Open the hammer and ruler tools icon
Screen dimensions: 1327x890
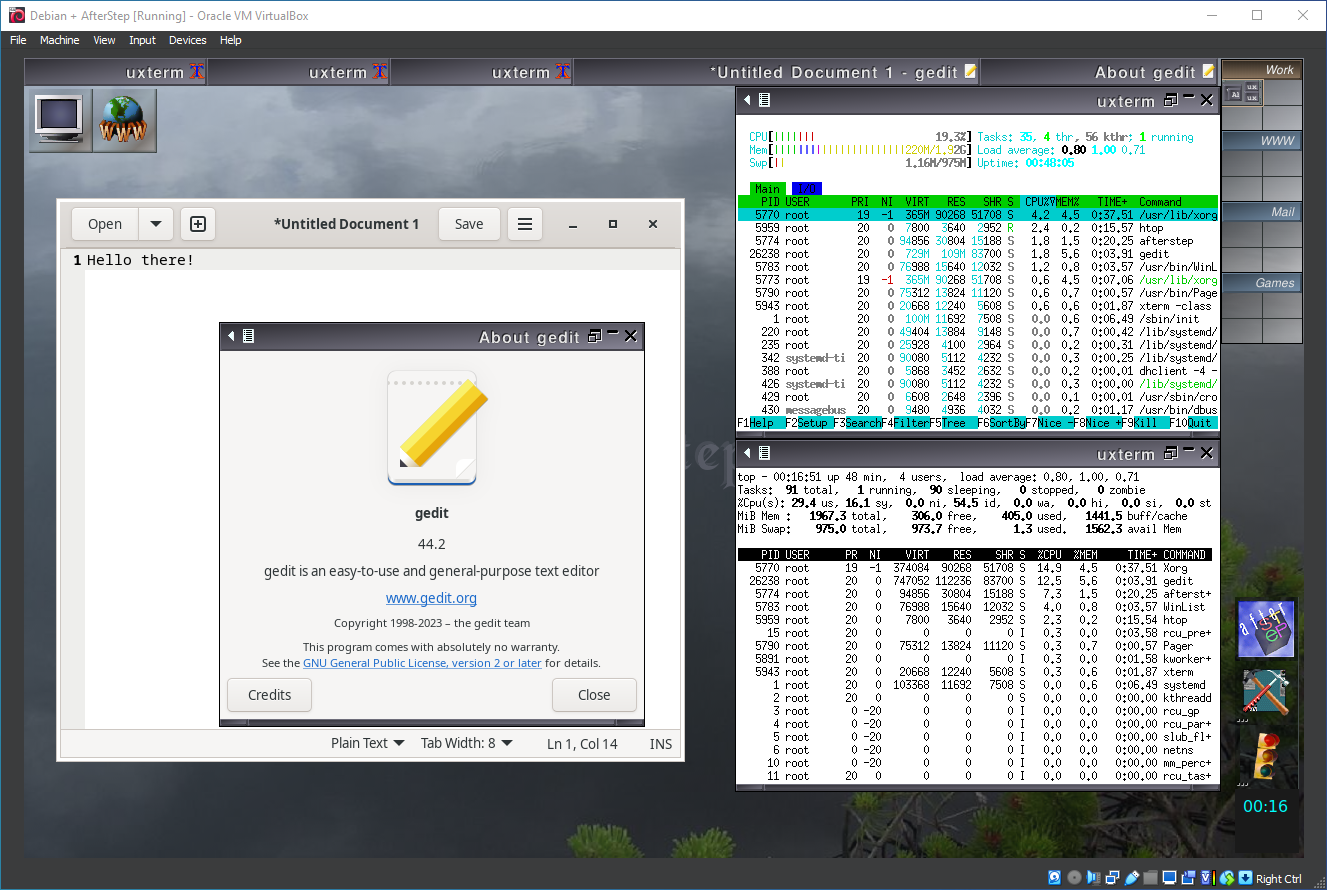point(1265,692)
